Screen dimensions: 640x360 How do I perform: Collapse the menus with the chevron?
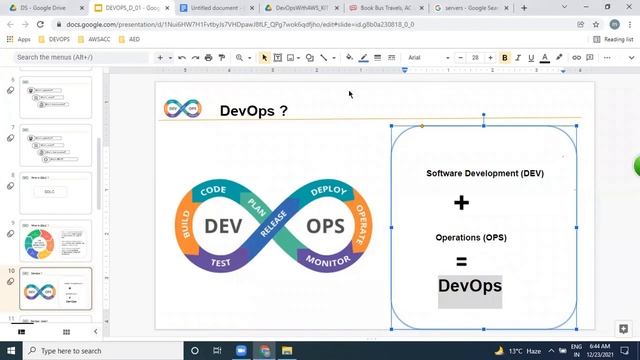point(631,58)
